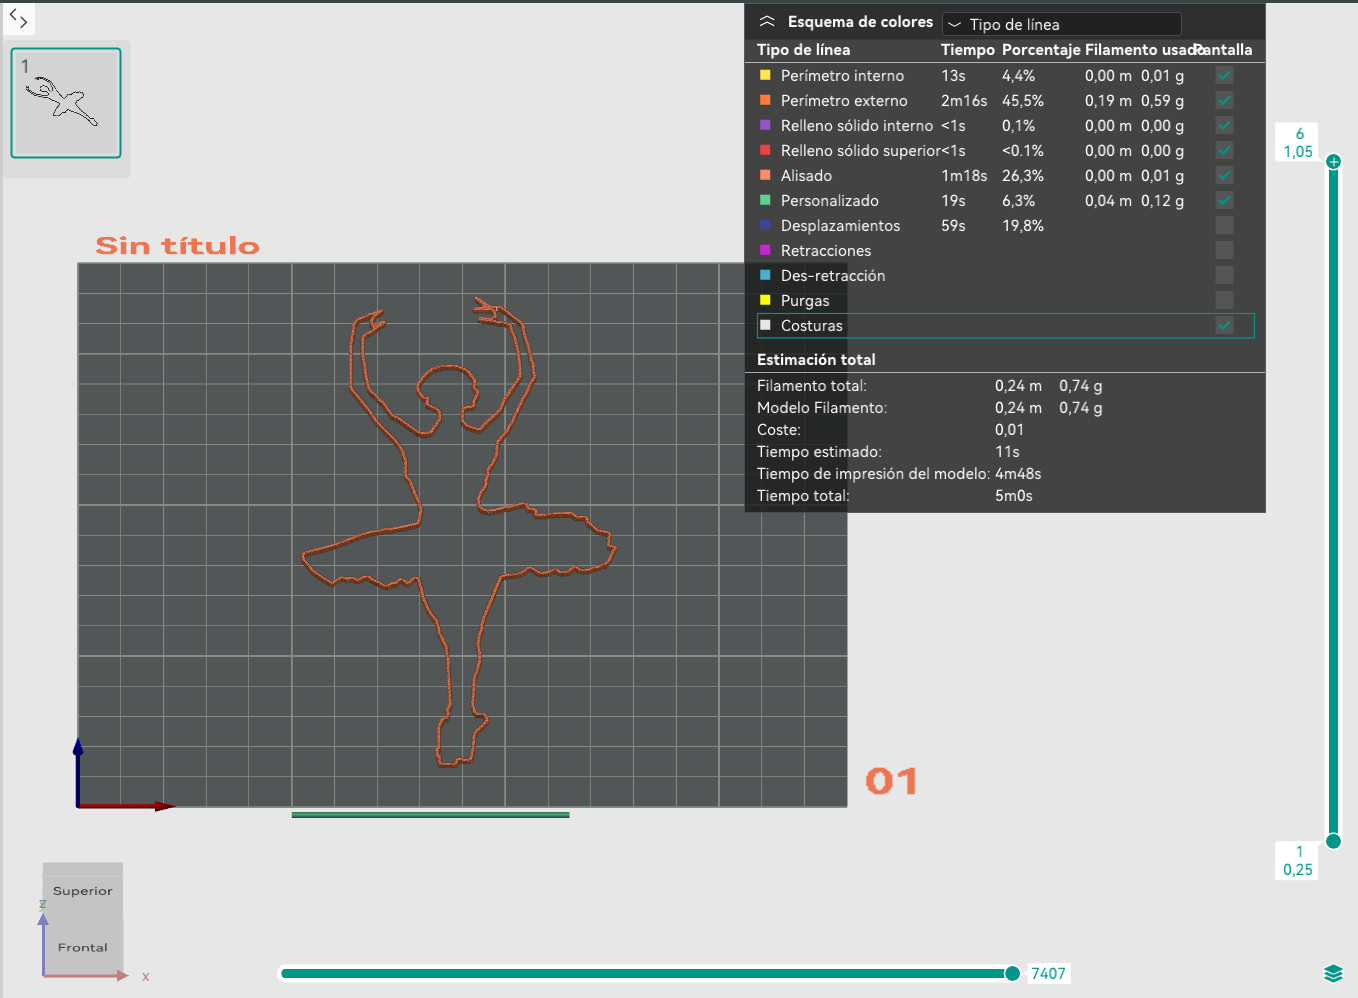The height and width of the screenshot is (998, 1358).
Task: Open the Tipo de línea dropdown
Action: tap(1062, 24)
